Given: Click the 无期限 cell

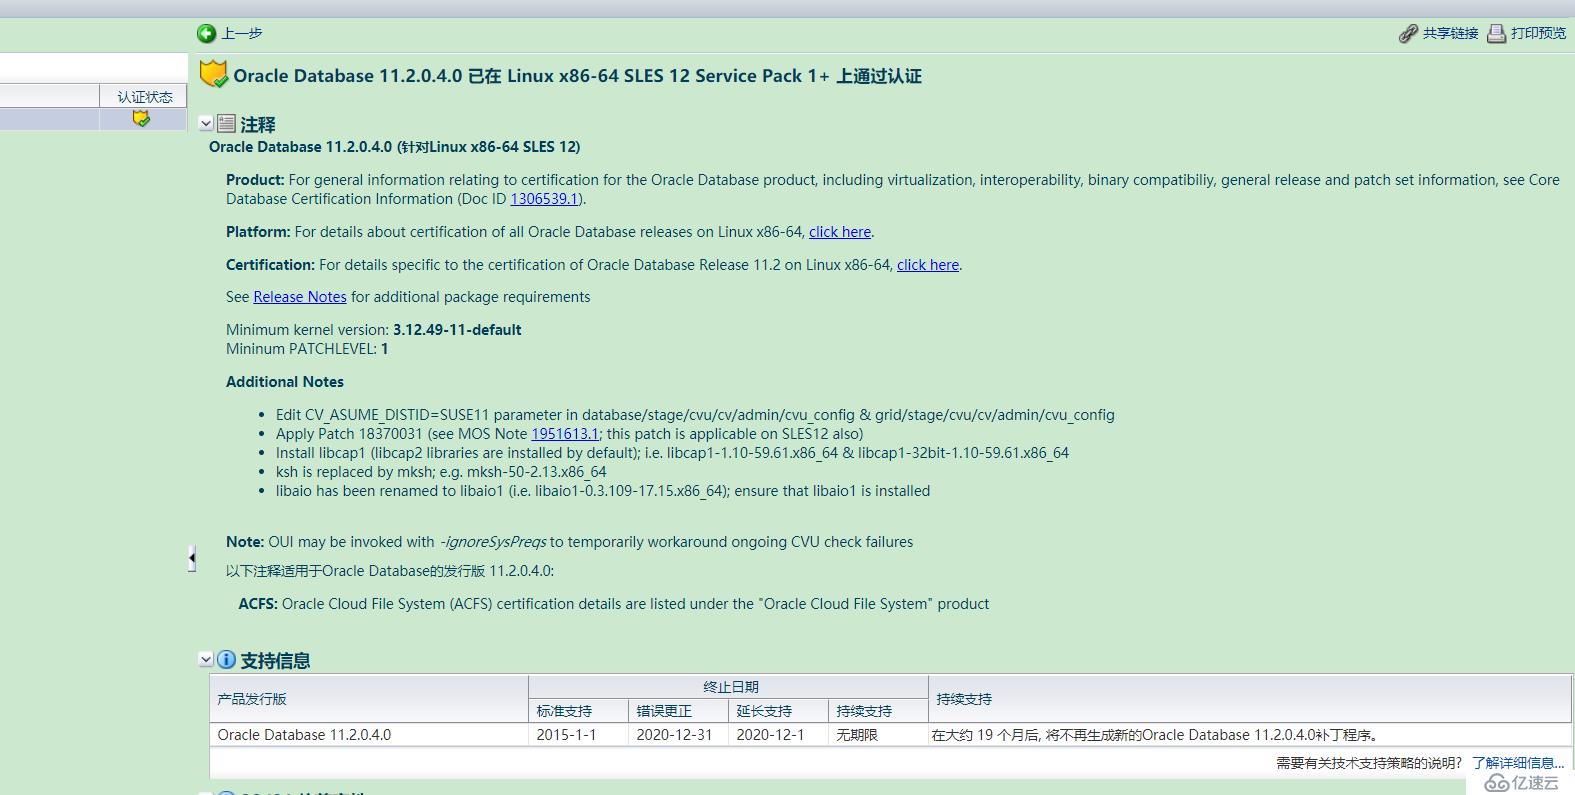Looking at the screenshot, I should coord(878,735).
